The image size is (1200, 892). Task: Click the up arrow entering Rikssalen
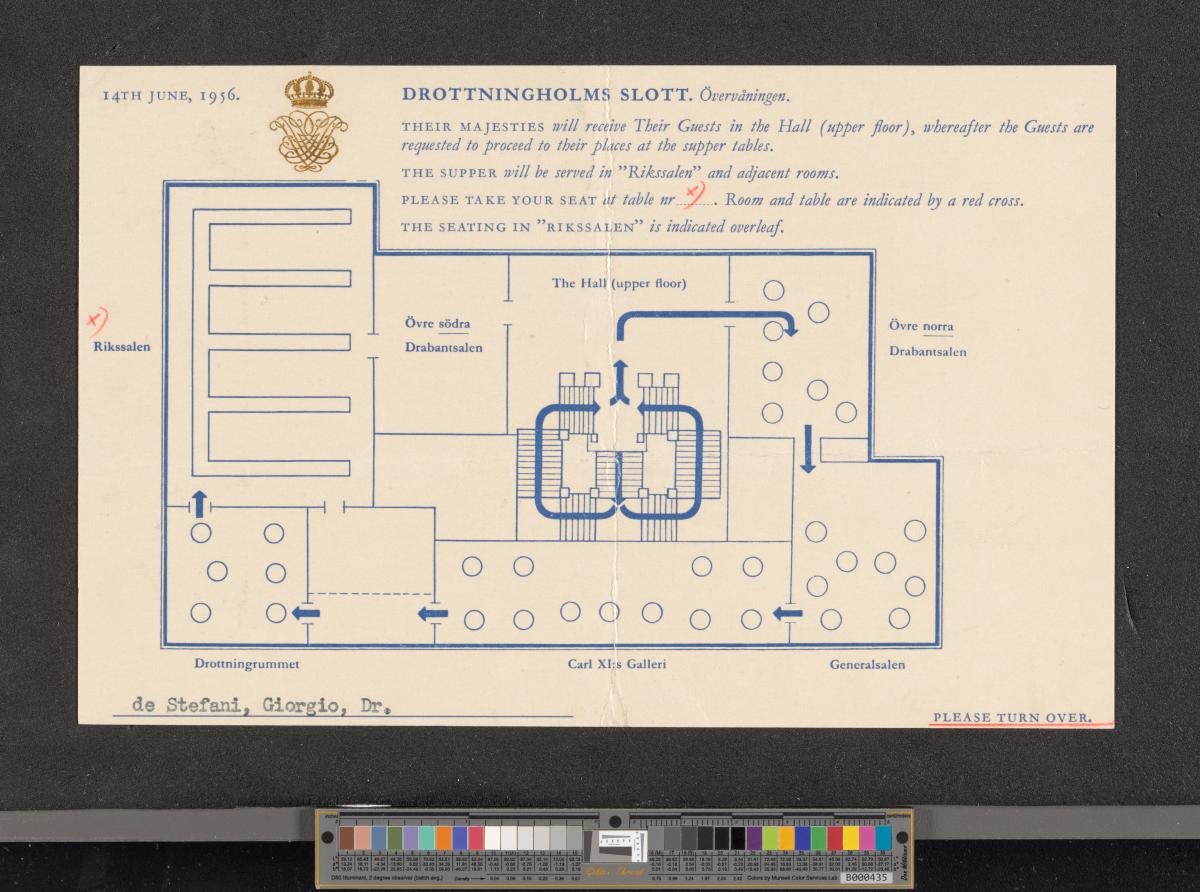click(x=199, y=502)
